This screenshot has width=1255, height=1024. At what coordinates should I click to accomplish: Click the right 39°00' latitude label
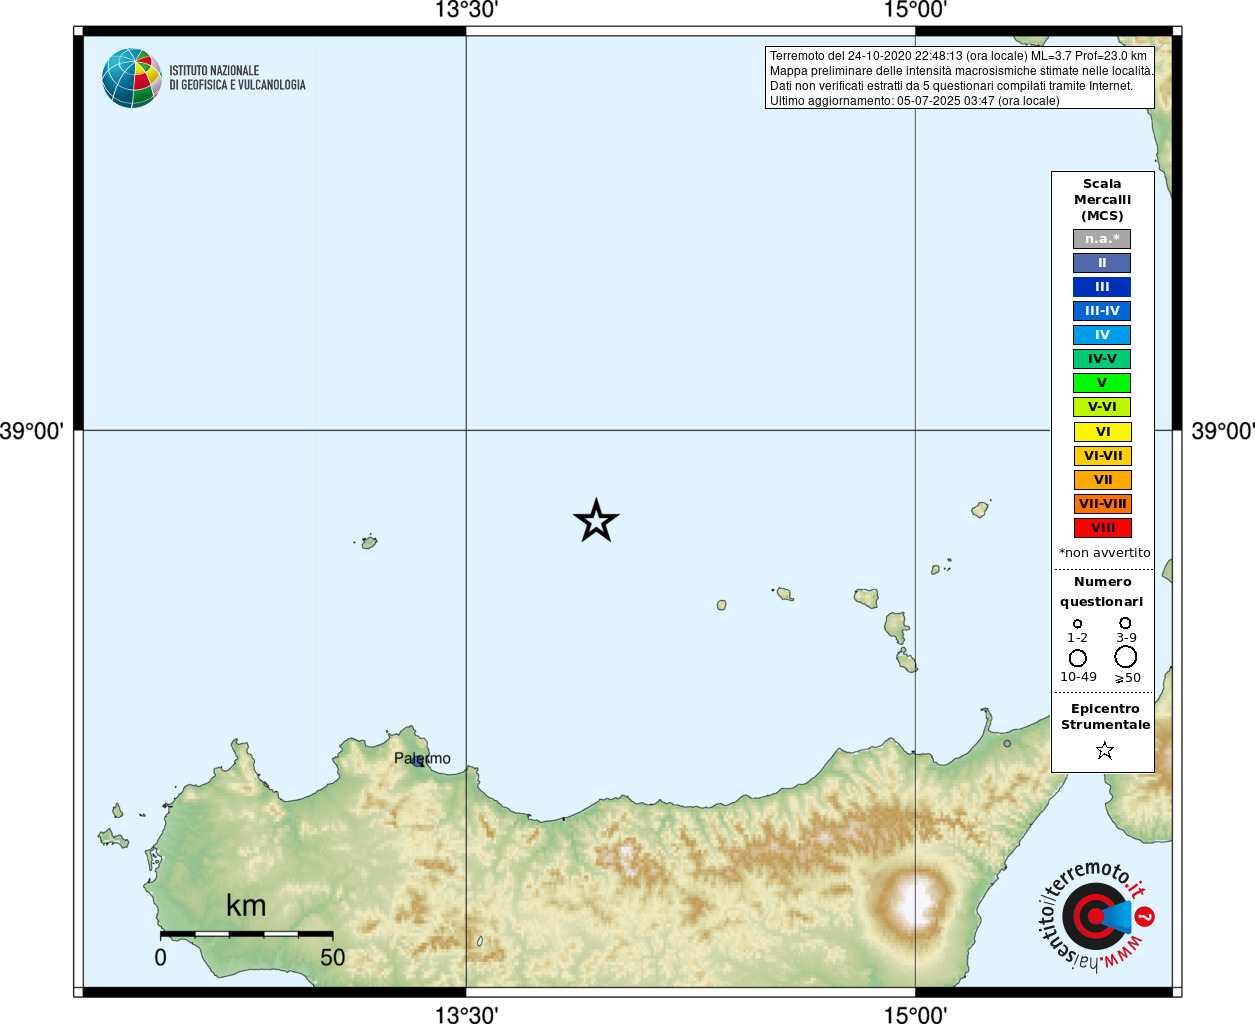[x=1222, y=431]
